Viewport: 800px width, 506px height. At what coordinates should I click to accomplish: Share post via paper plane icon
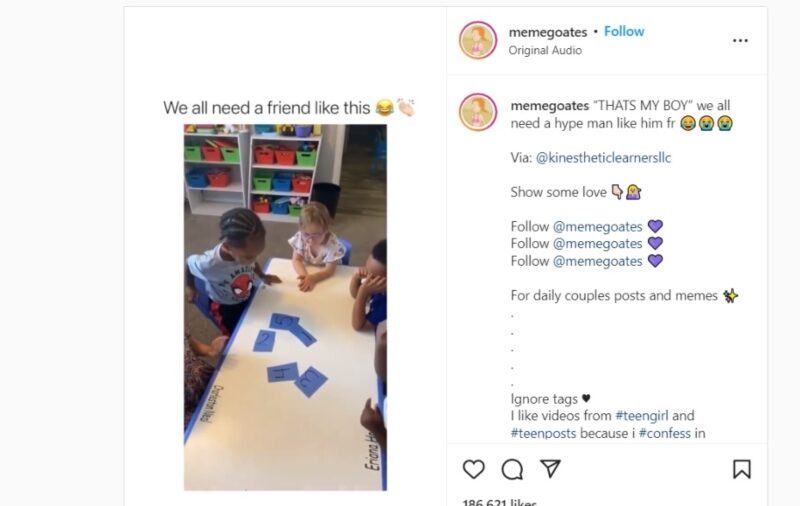[550, 468]
